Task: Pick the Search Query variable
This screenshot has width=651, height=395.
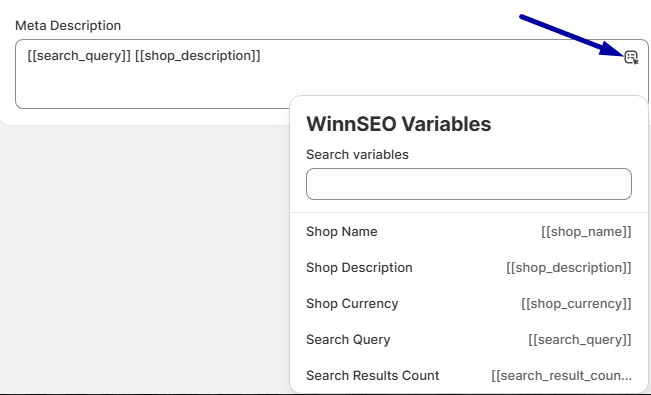Action: [x=469, y=339]
